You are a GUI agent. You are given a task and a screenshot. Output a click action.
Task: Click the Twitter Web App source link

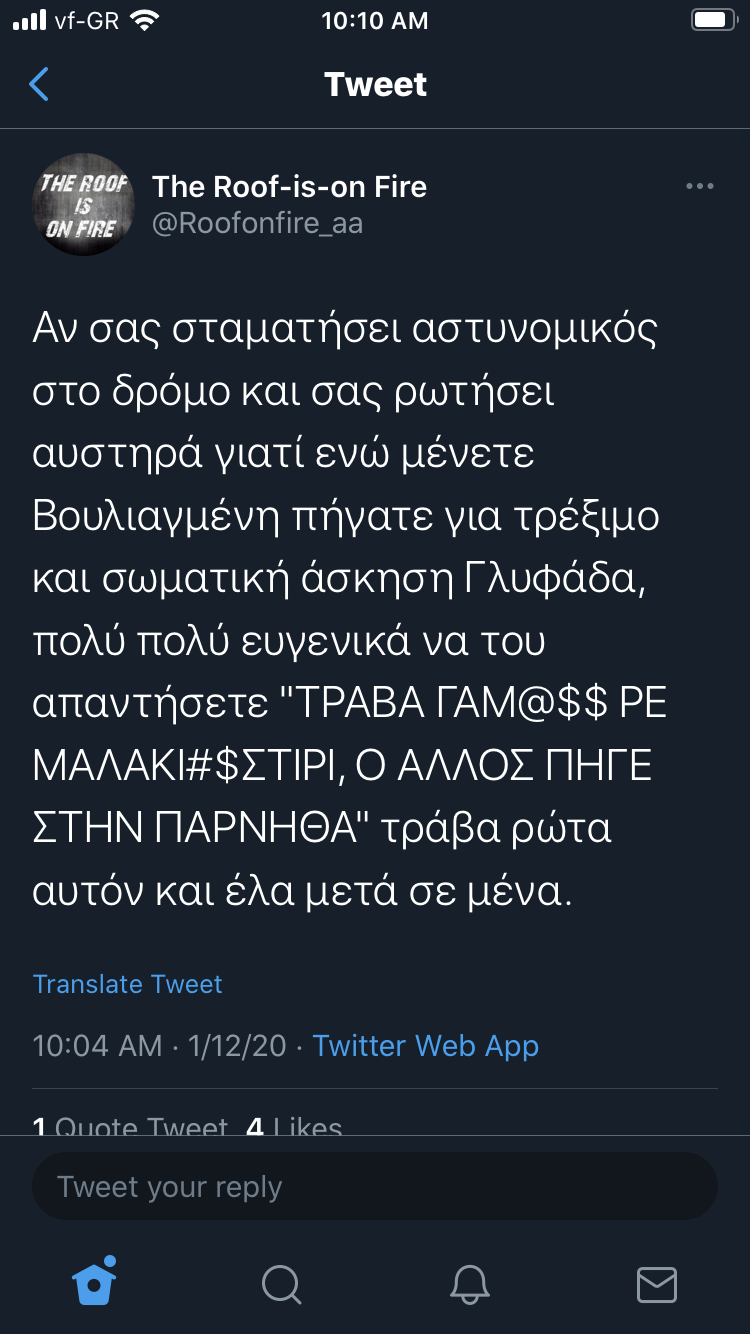[x=425, y=1046]
